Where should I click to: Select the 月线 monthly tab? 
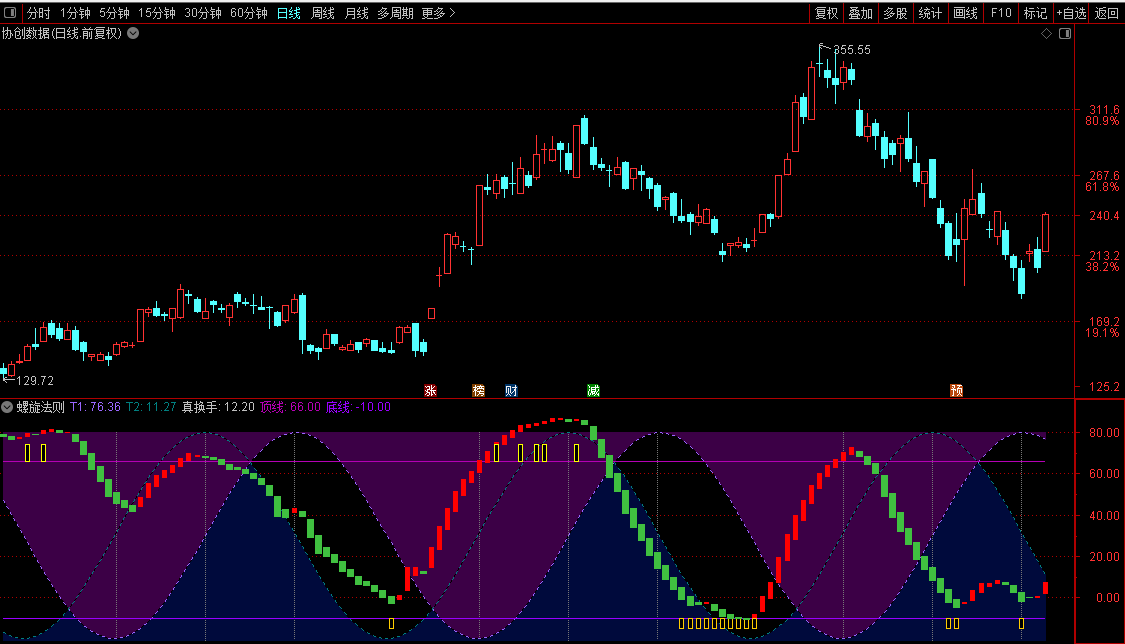[356, 13]
